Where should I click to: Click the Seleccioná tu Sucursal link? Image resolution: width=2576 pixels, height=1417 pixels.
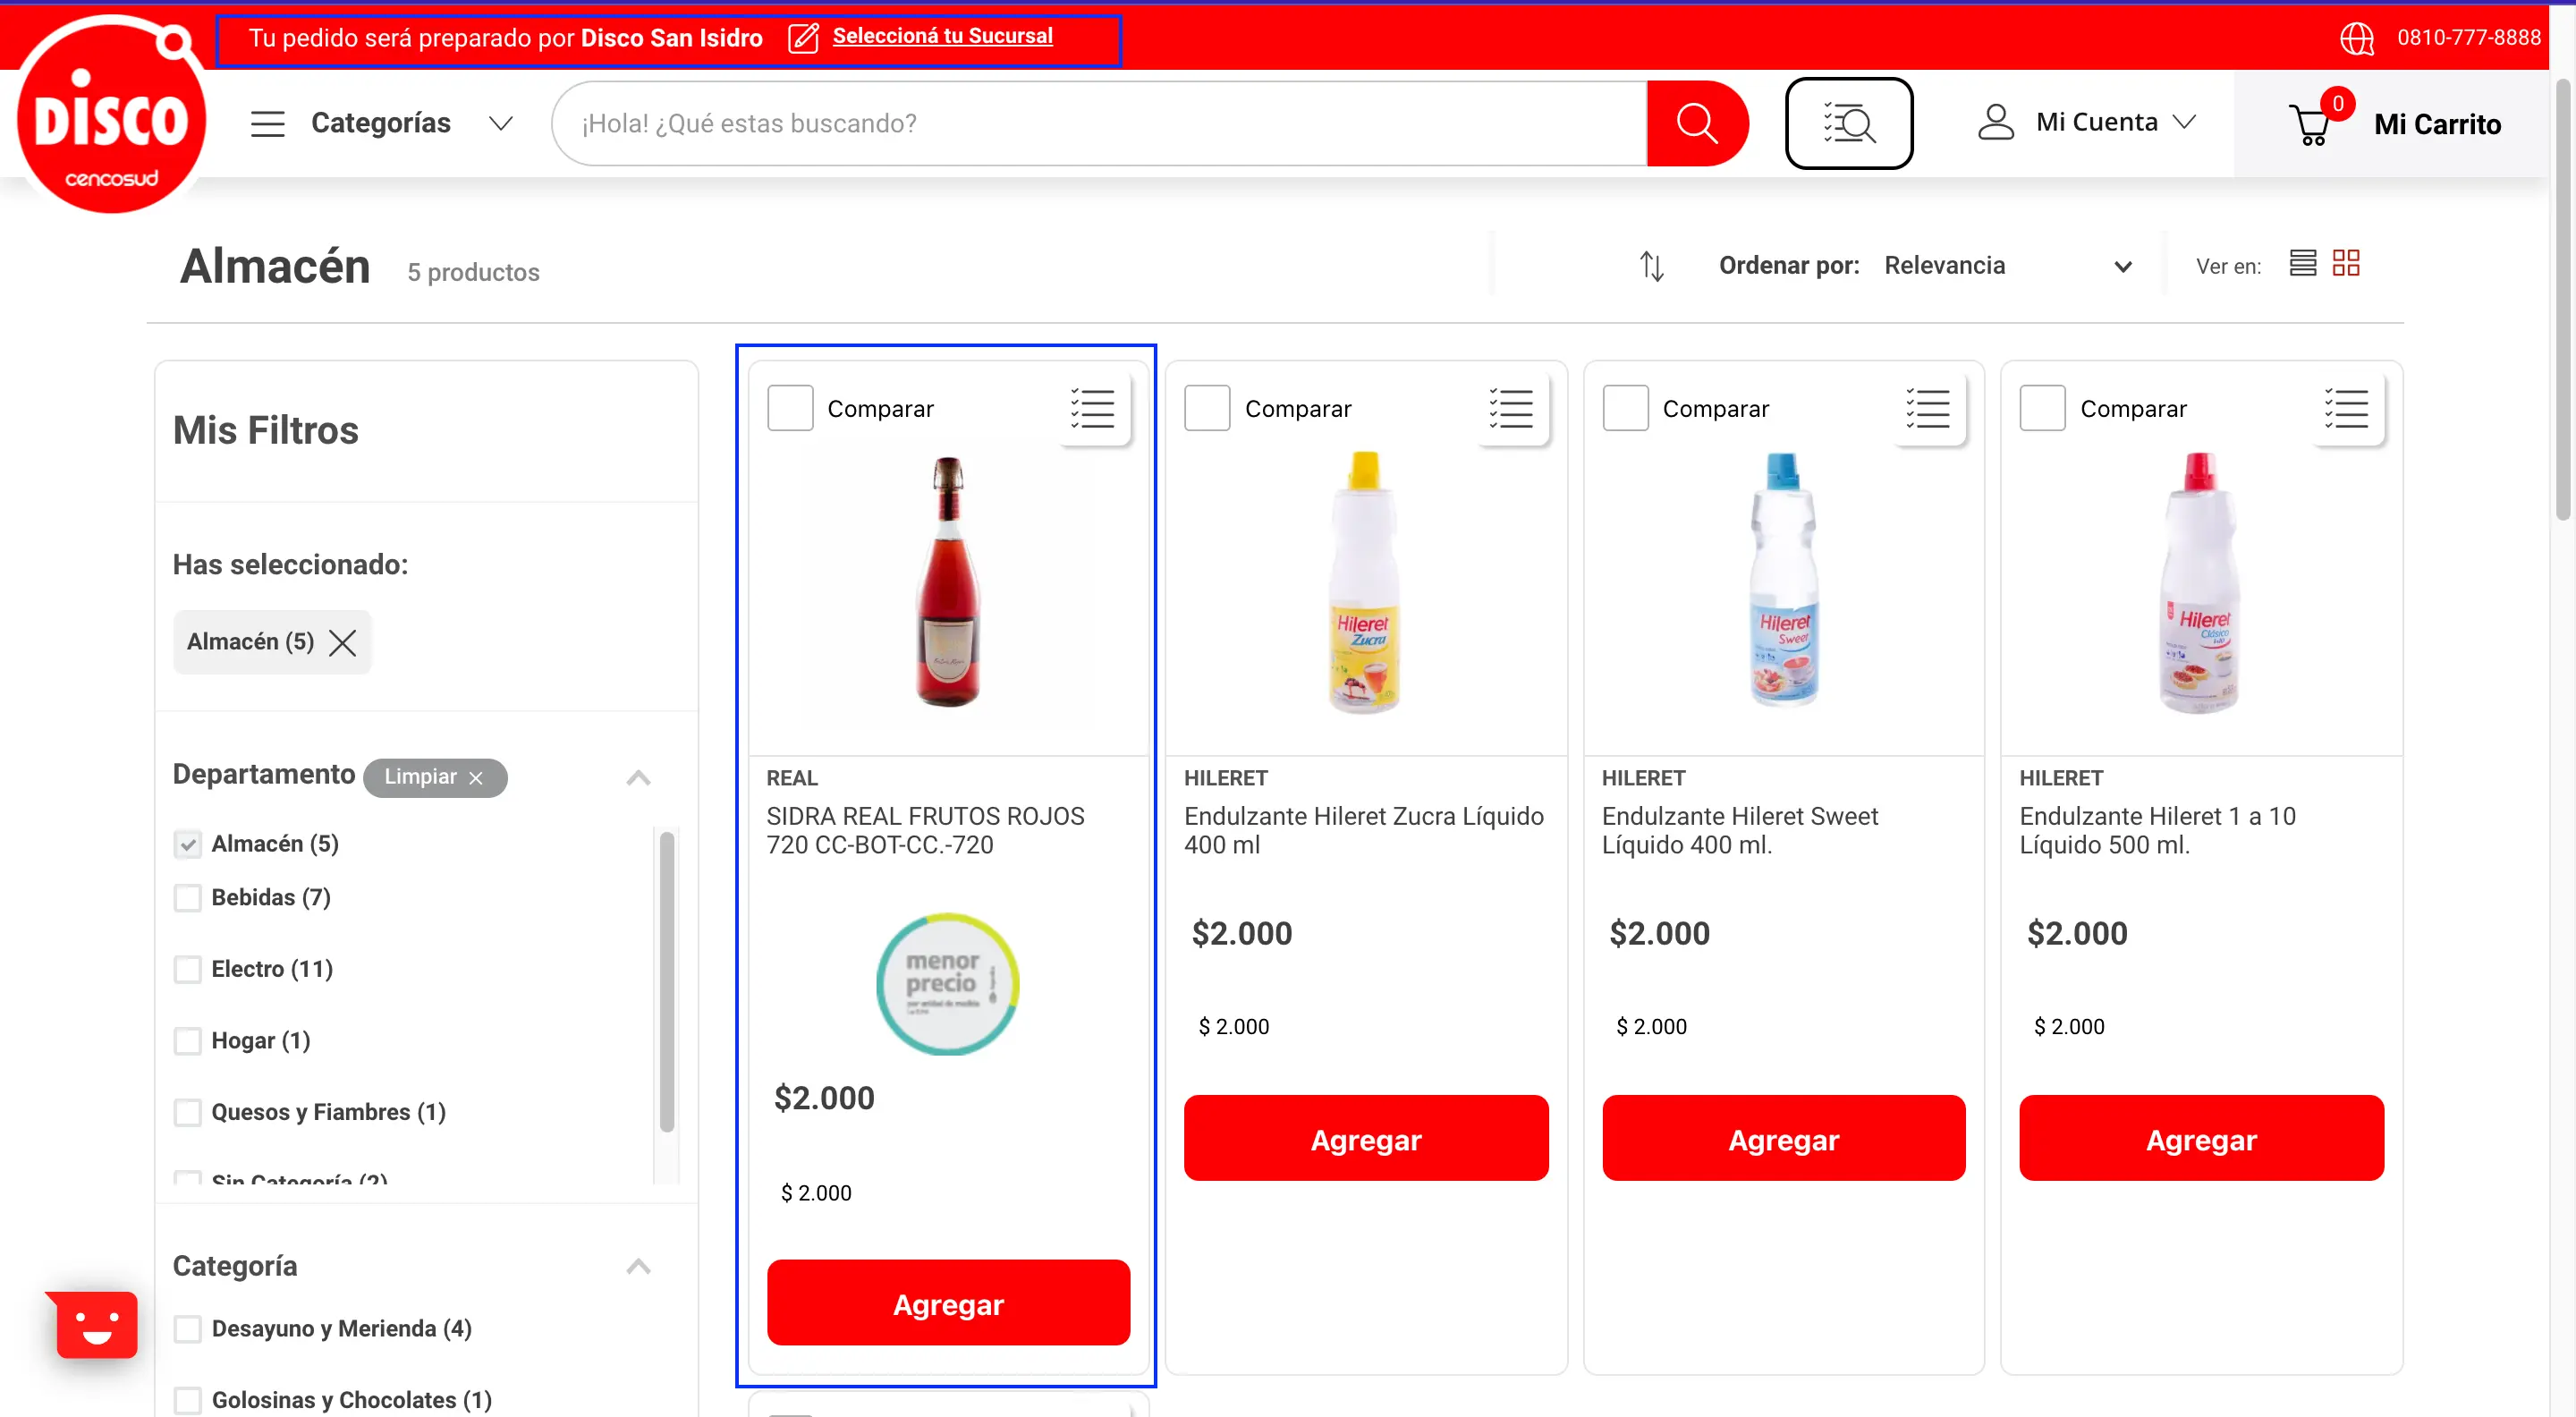coord(943,36)
